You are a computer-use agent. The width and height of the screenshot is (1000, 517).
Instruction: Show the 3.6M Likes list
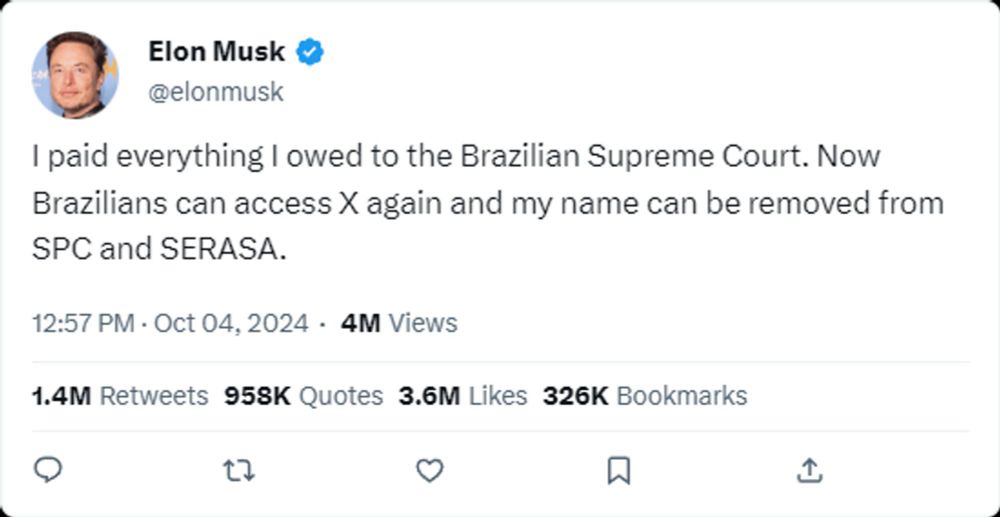[x=462, y=396]
